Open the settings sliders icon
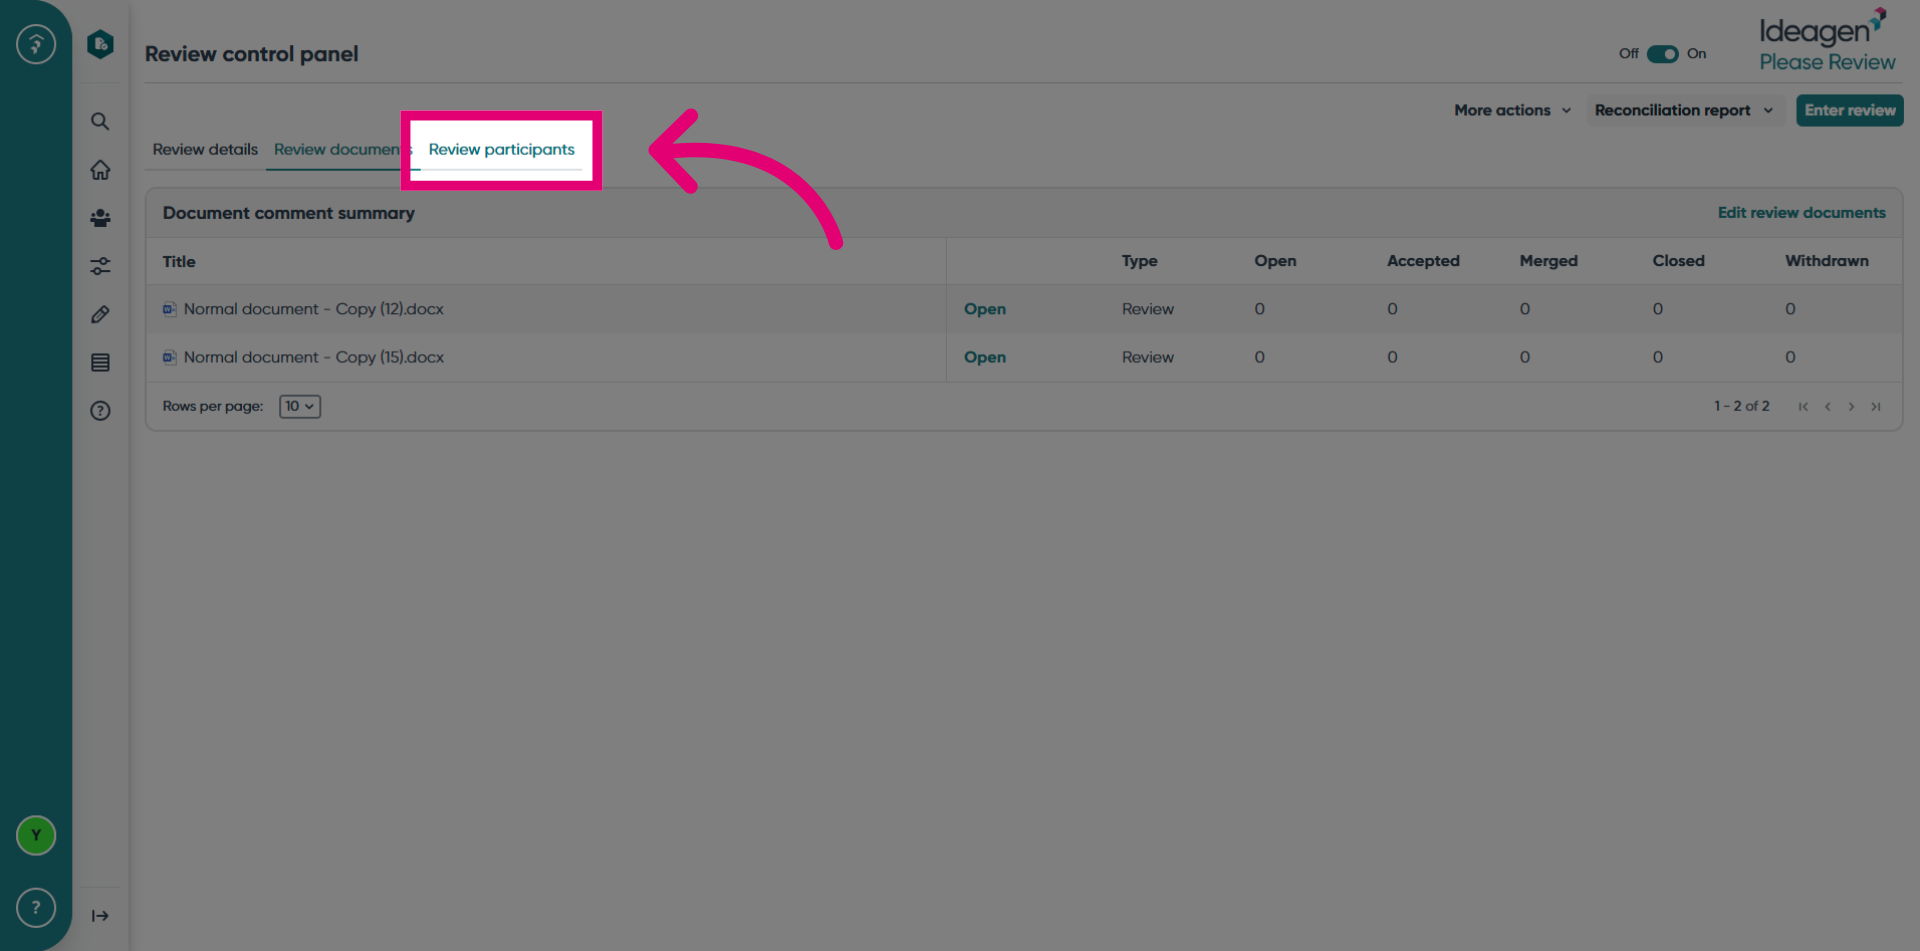This screenshot has height=951, width=1920. point(100,266)
